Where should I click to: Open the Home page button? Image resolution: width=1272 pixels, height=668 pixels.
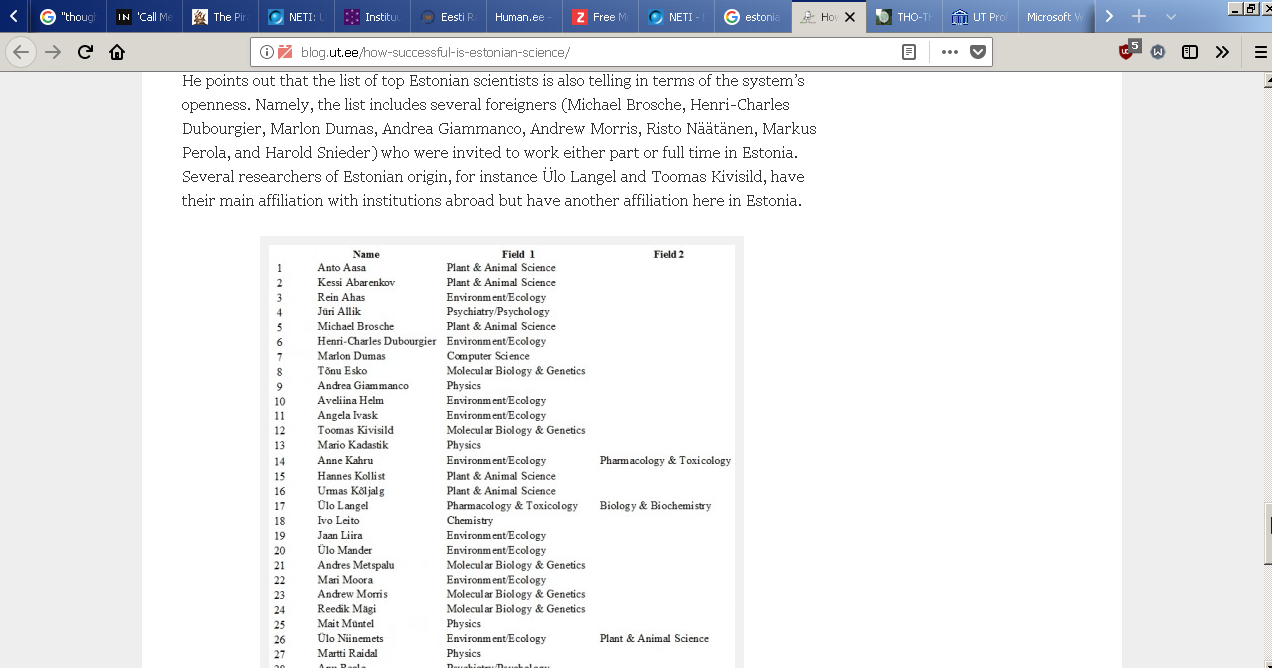pyautogui.click(x=117, y=52)
